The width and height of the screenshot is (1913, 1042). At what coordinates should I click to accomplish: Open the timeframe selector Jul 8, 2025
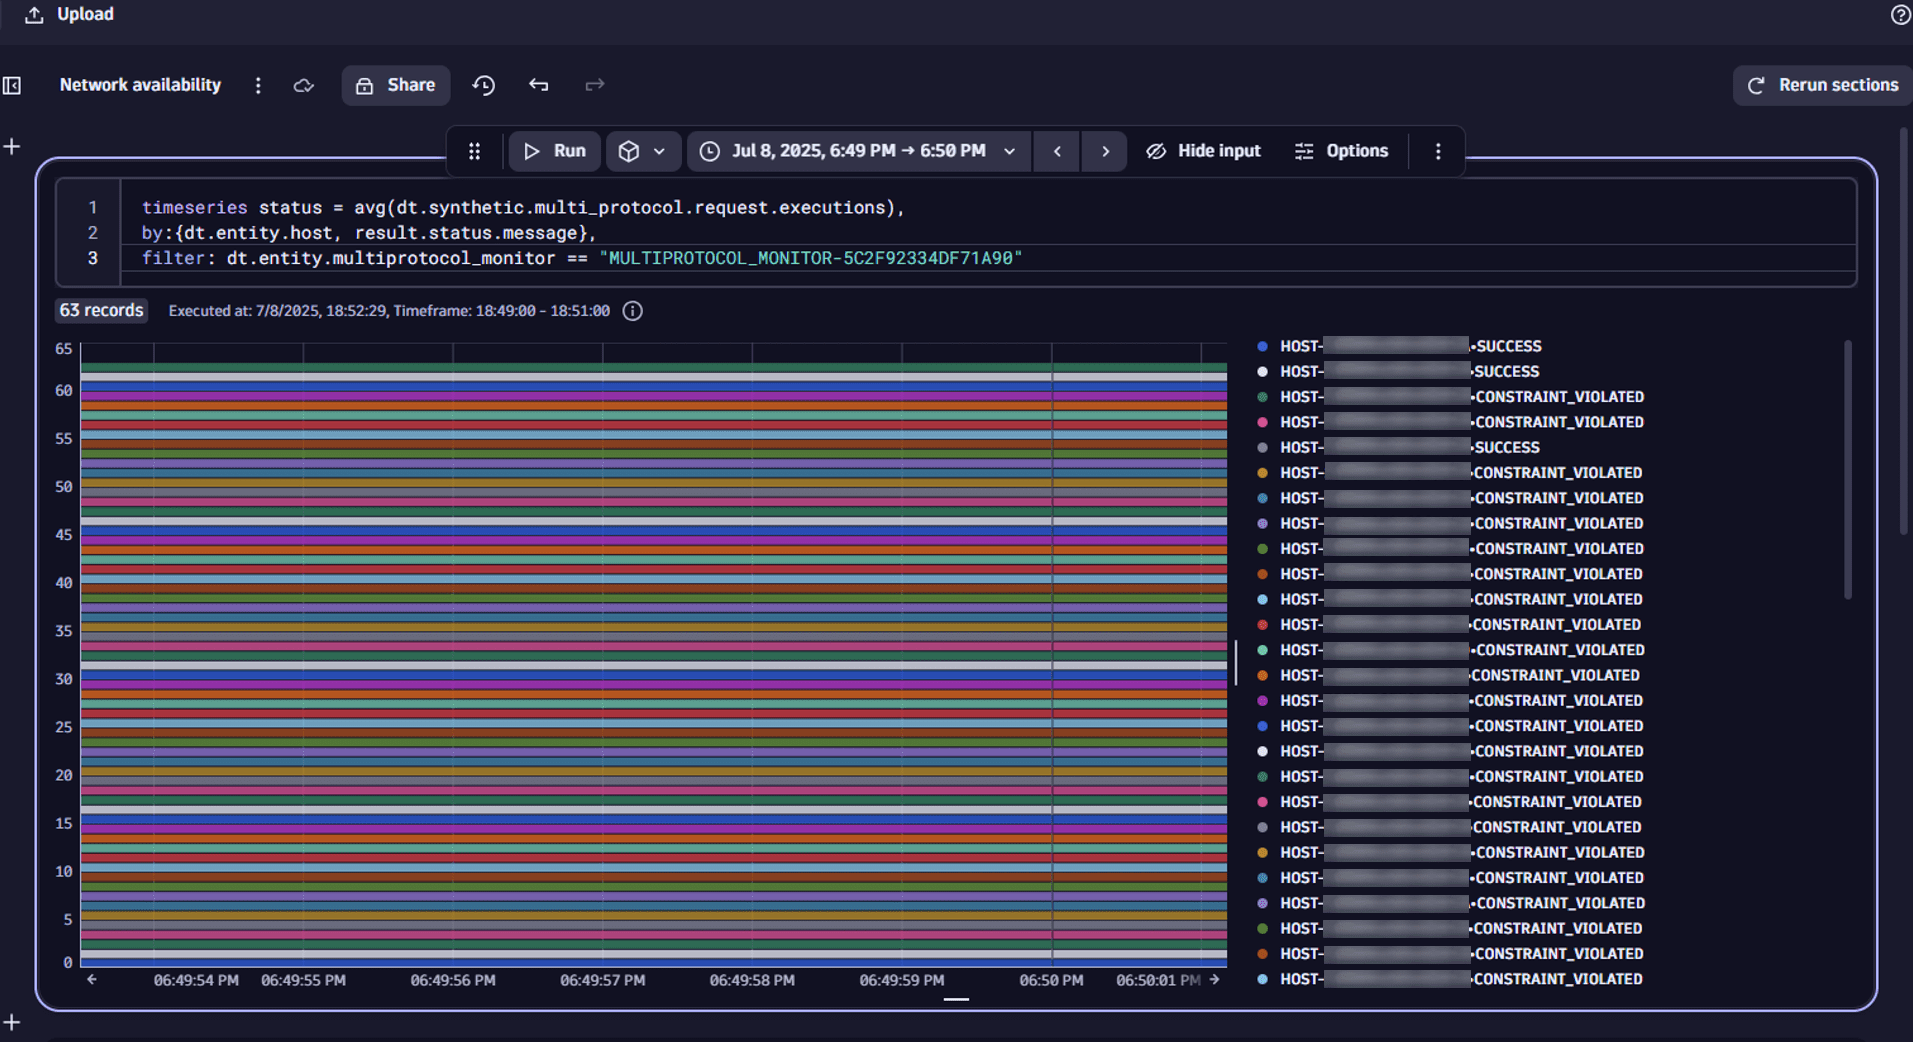click(x=858, y=151)
